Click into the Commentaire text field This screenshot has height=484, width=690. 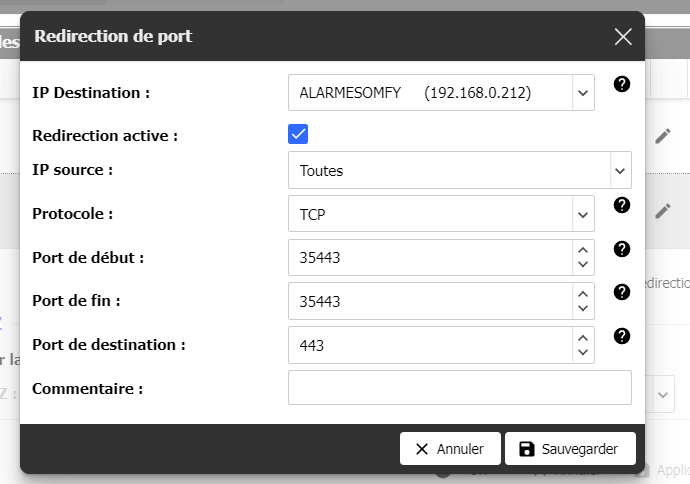point(459,388)
